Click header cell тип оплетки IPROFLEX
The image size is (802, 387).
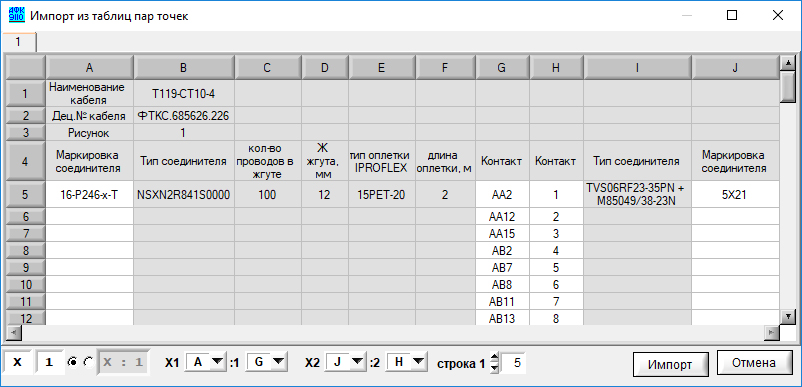coord(382,161)
